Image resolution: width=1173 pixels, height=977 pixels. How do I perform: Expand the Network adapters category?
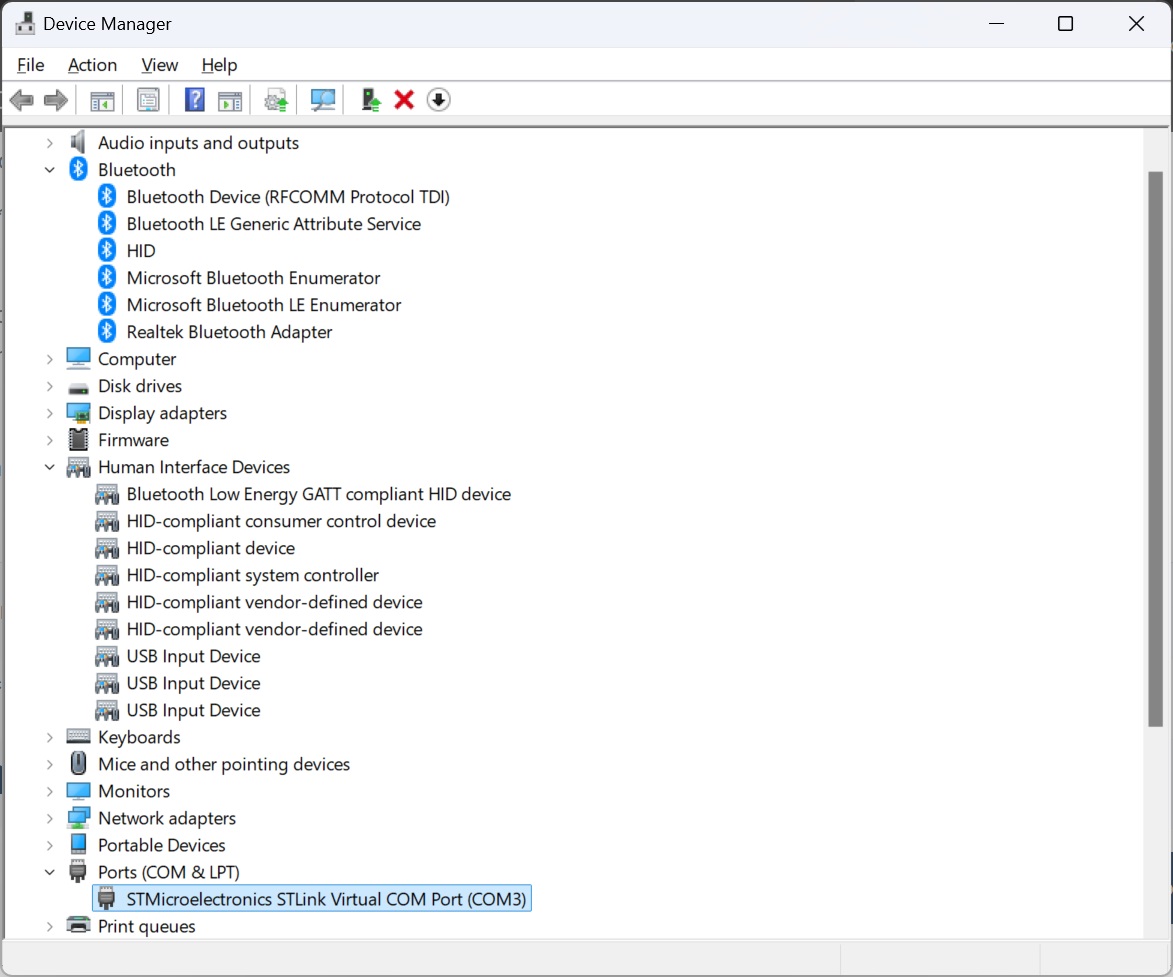coord(49,817)
